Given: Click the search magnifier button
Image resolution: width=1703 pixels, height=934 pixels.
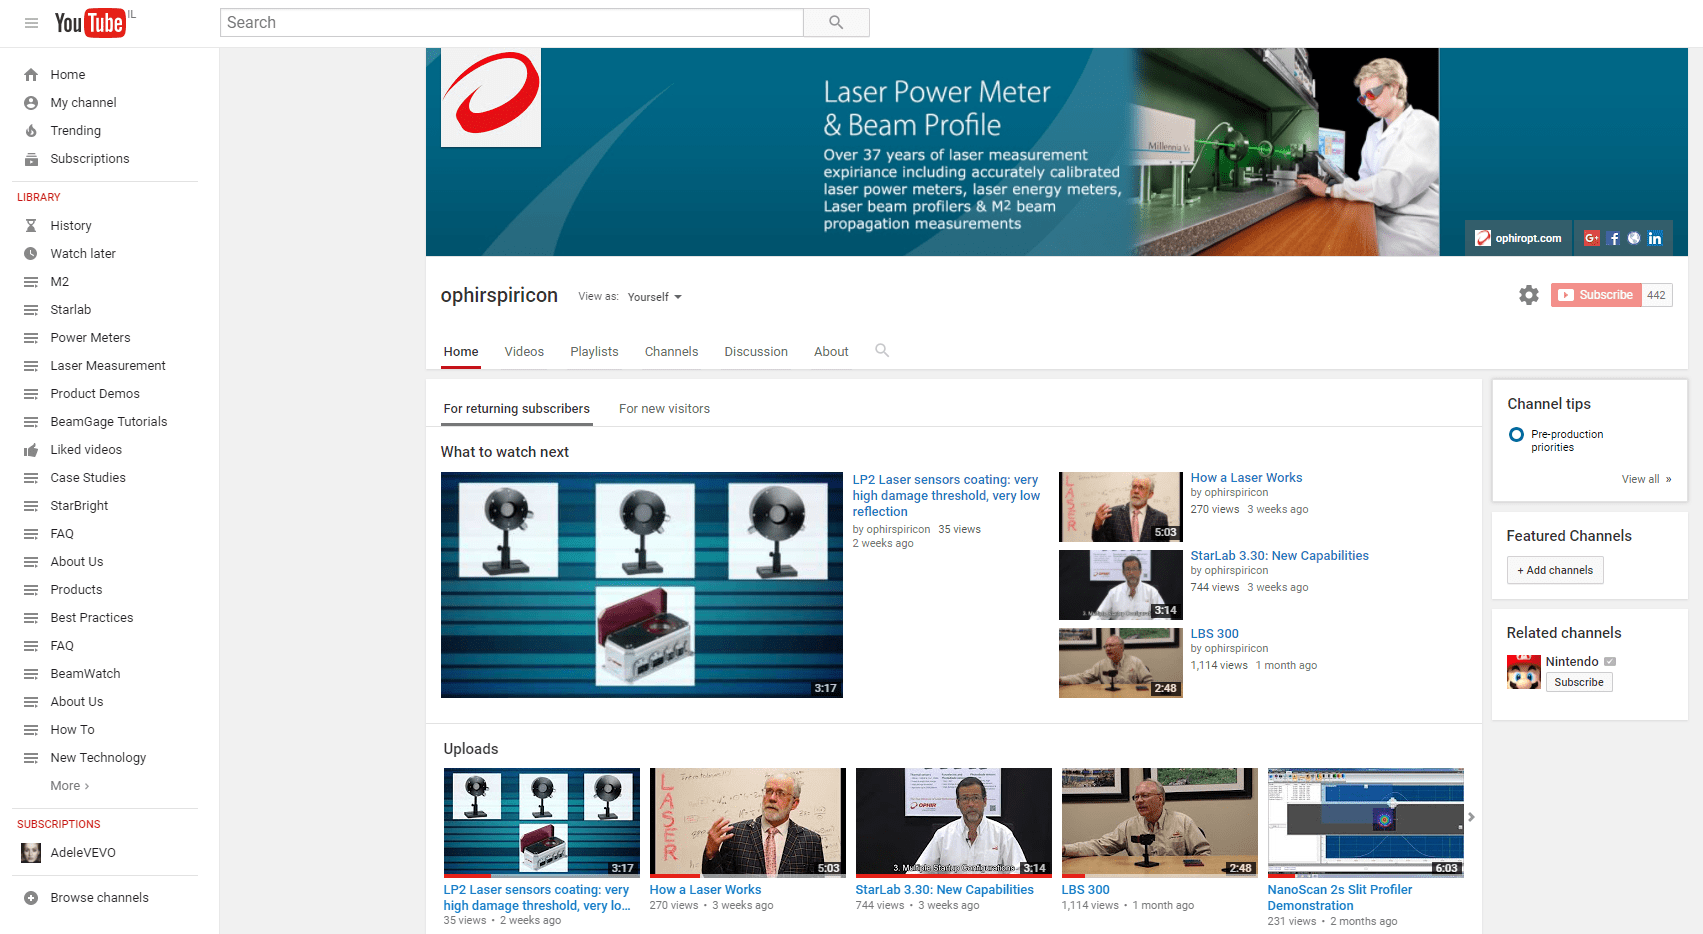Looking at the screenshot, I should tap(836, 23).
